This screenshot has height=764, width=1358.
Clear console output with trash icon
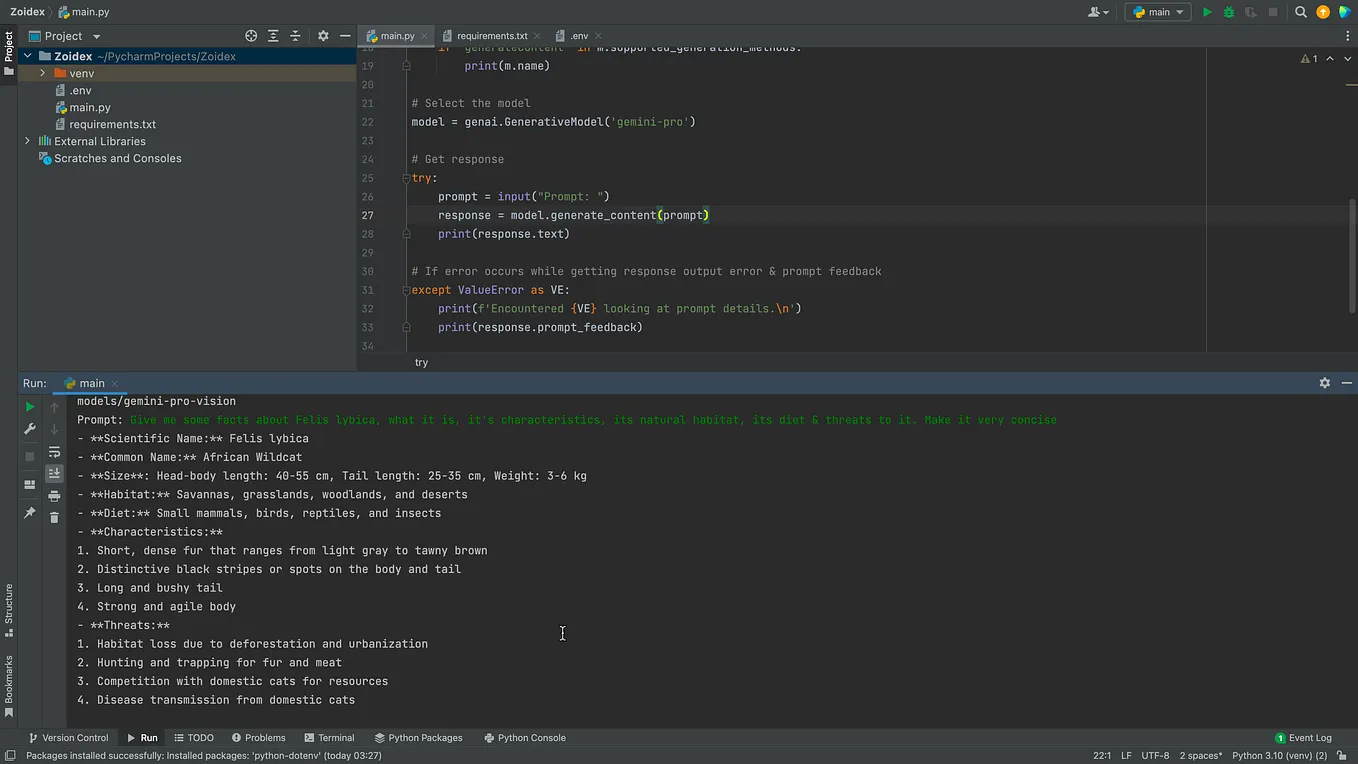(x=54, y=517)
